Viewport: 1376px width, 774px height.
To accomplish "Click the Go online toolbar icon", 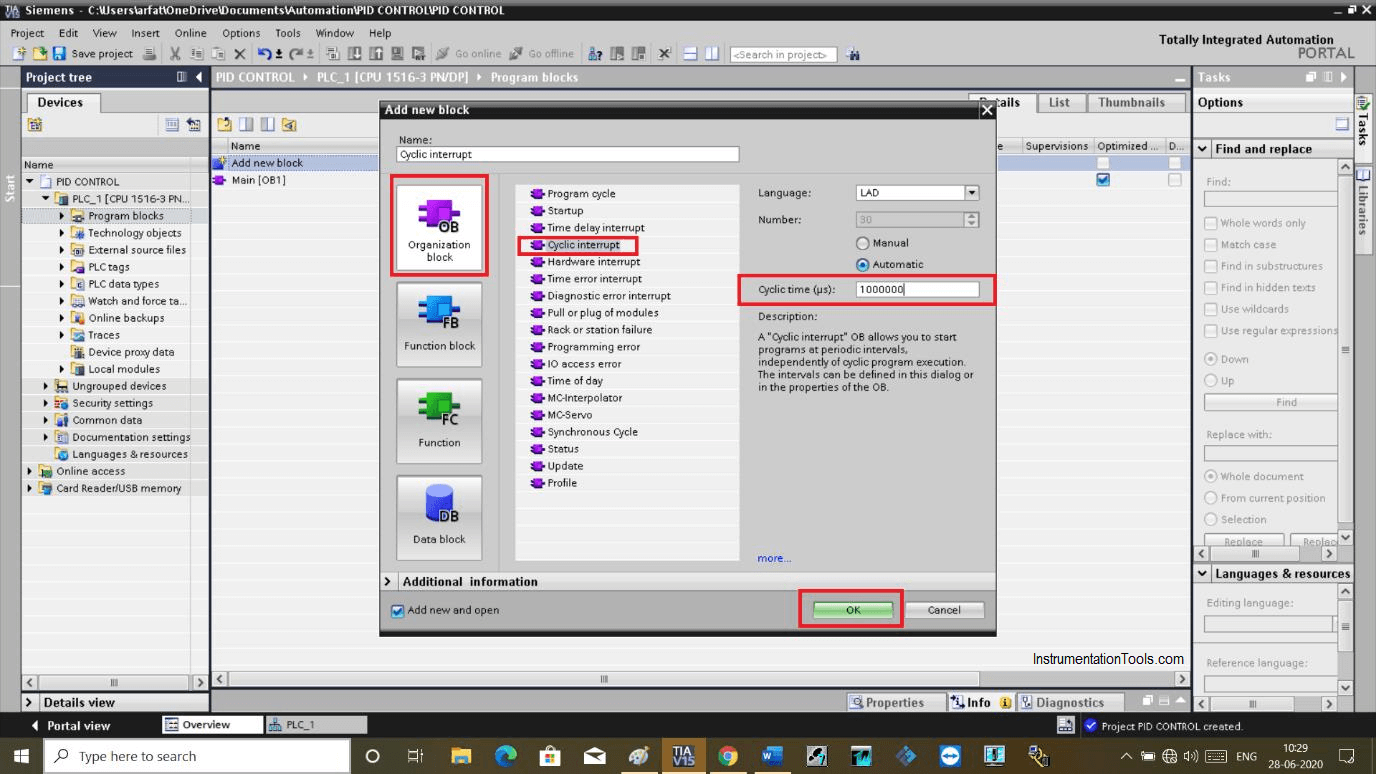I will 442,54.
